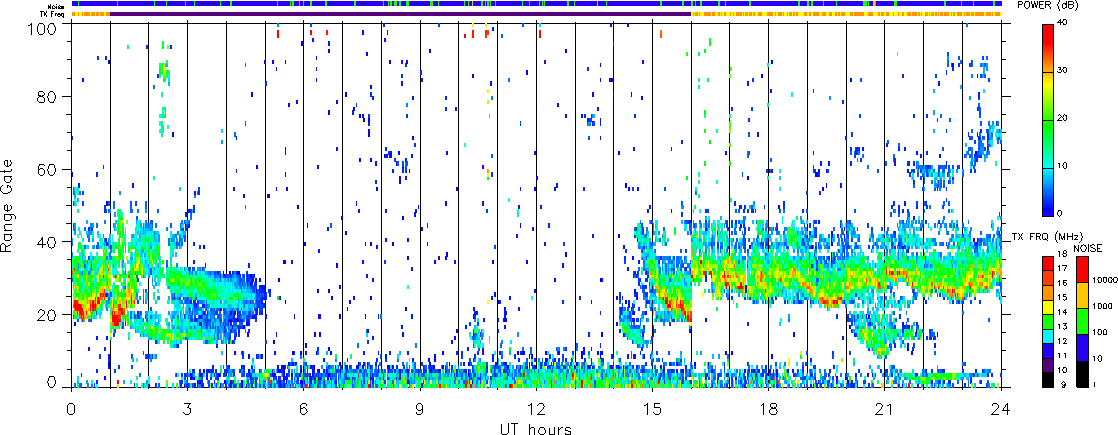This screenshot has width=1118, height=435.
Task: Click the 24 tick label on the UT hours axis
Action: click(x=1000, y=410)
